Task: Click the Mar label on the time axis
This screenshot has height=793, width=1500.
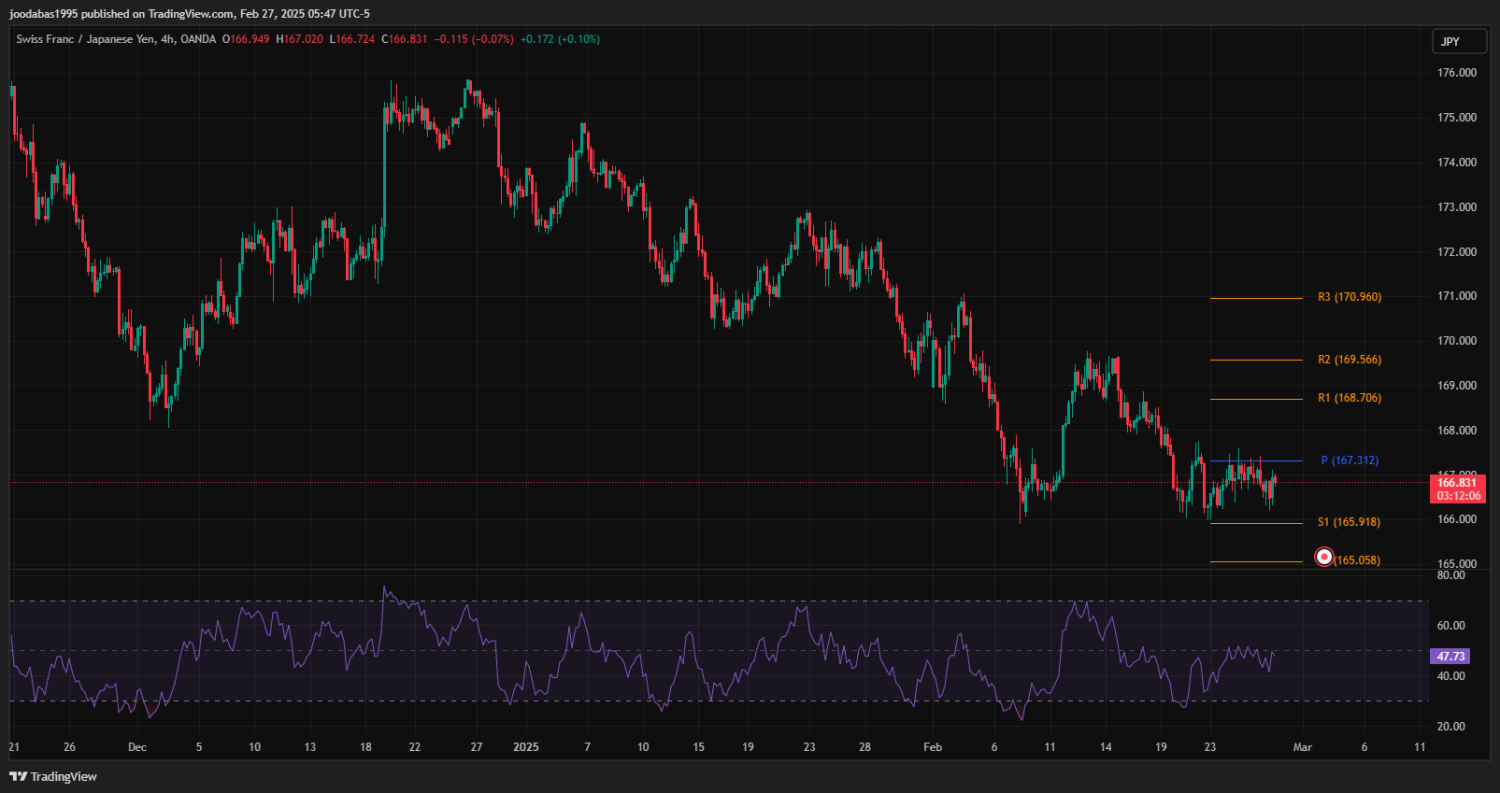Action: point(1301,747)
